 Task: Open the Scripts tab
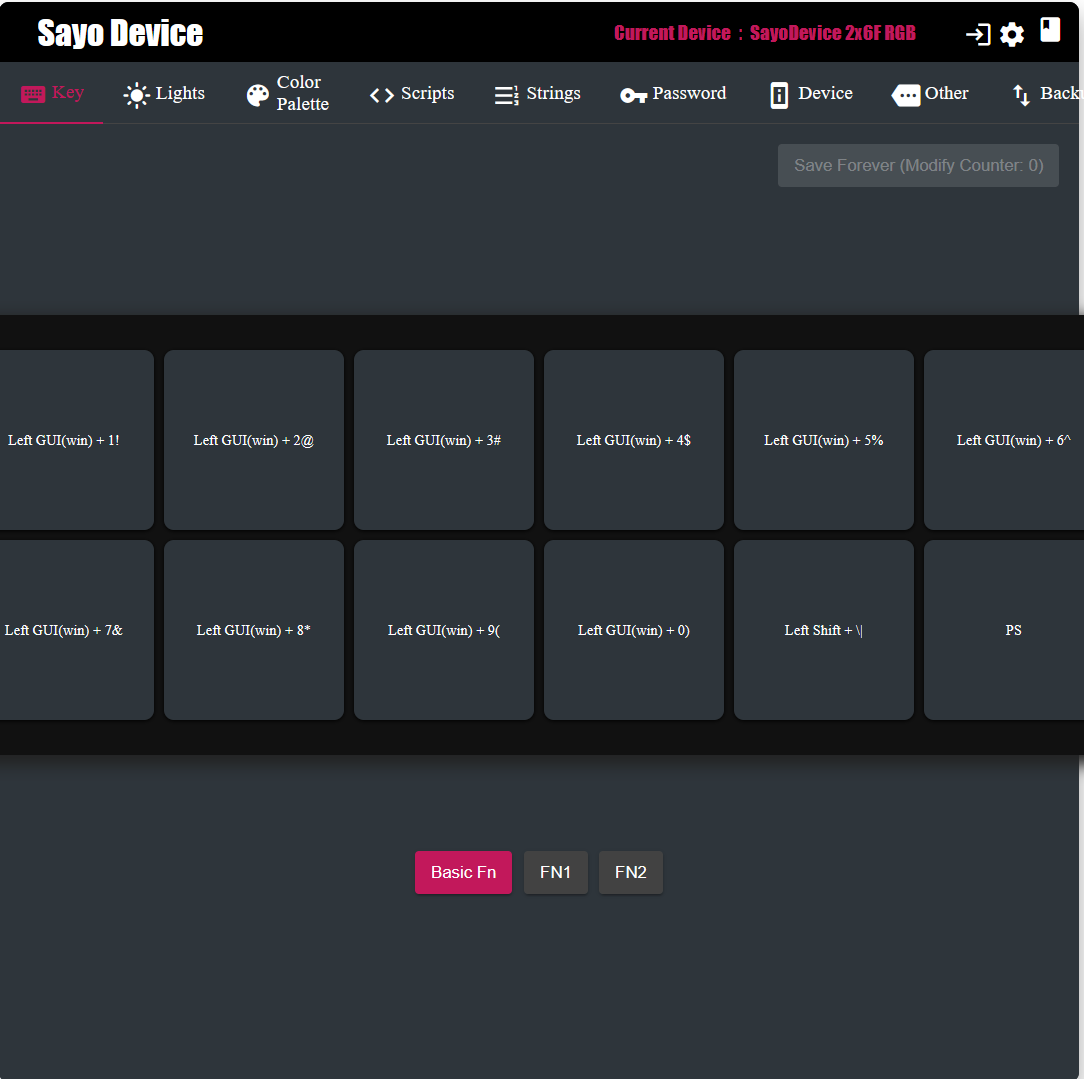click(x=412, y=94)
